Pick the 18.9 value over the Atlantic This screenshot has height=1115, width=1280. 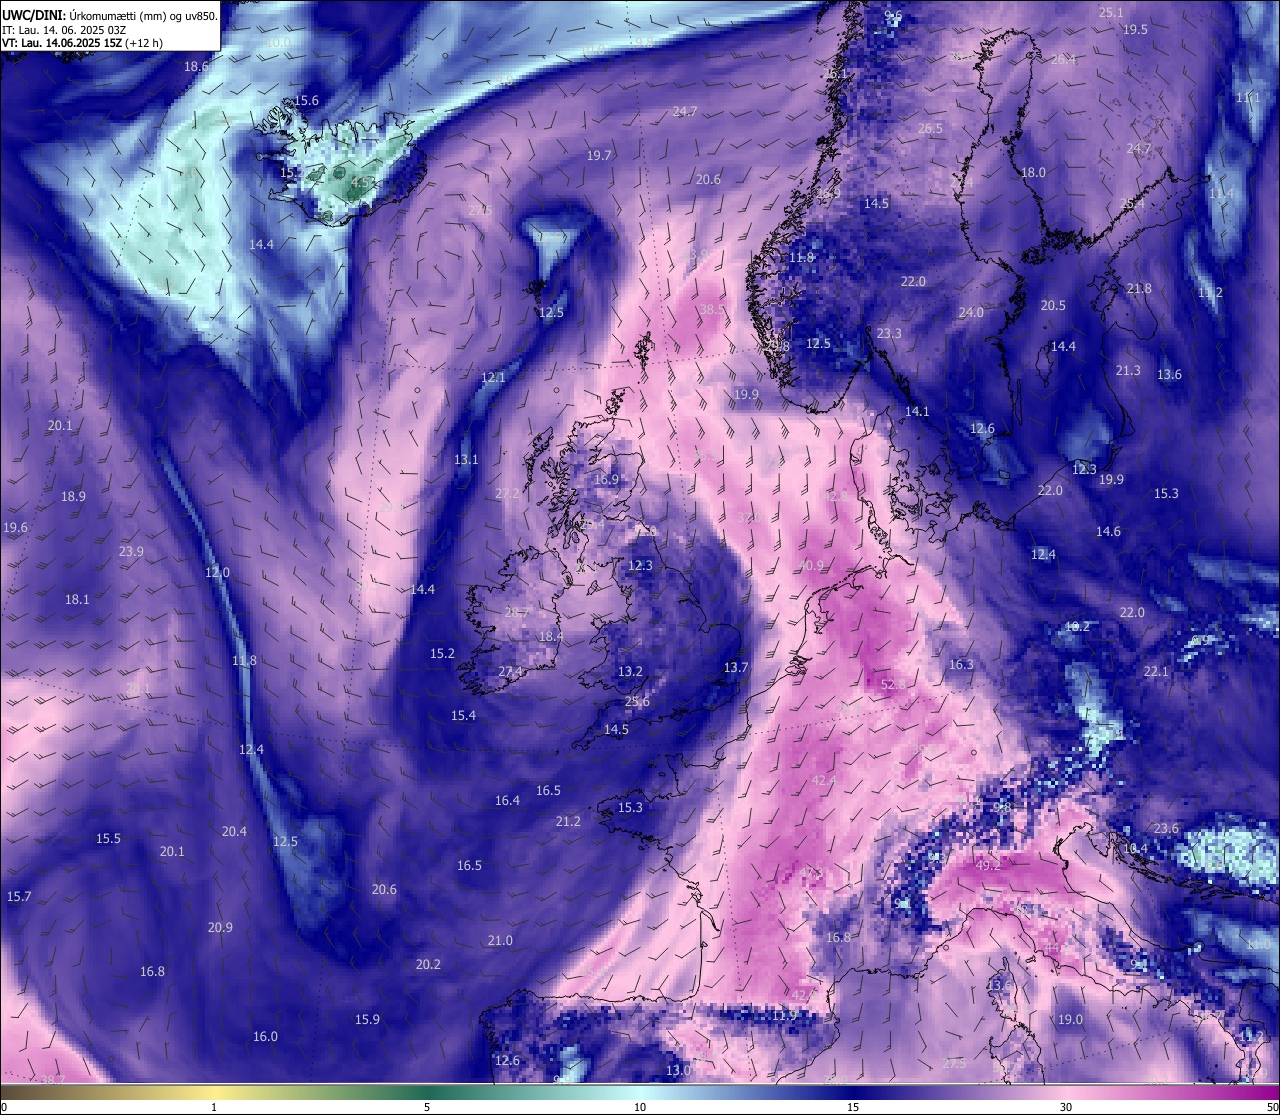(x=73, y=497)
